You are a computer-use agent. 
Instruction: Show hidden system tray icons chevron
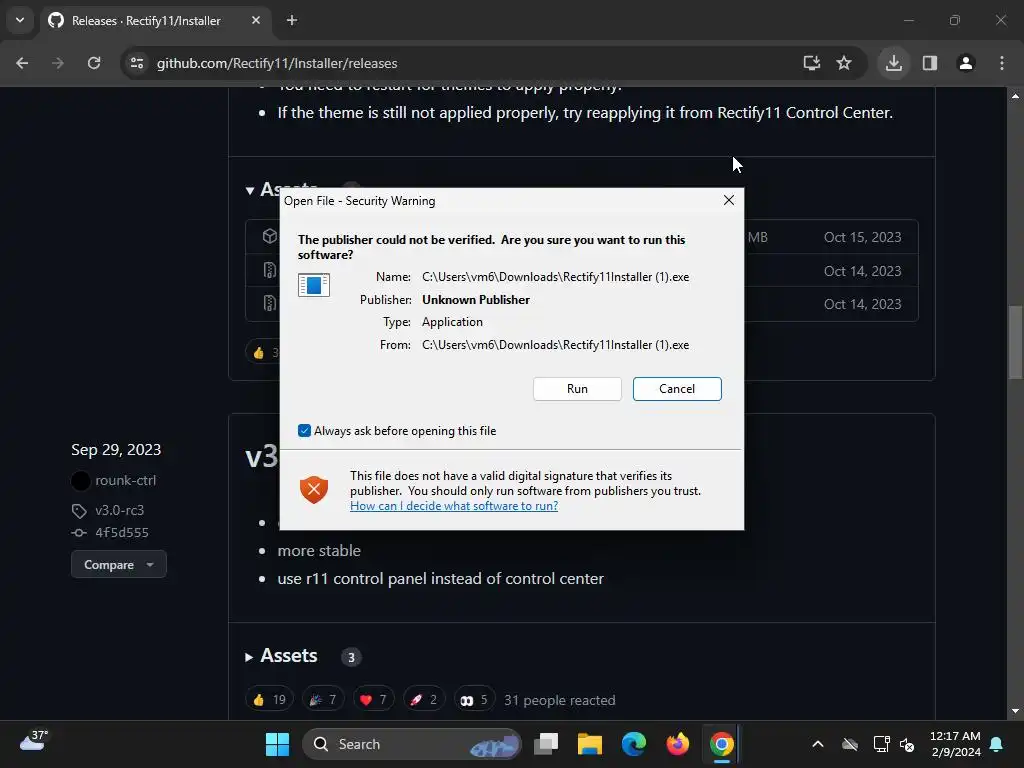tap(817, 744)
